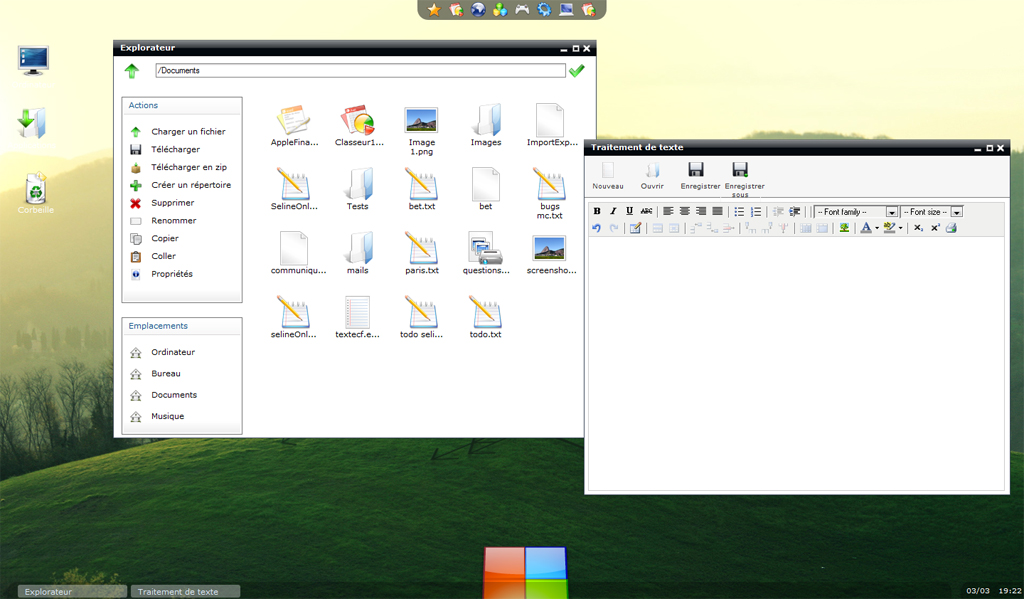This screenshot has width=1024, height=599.
Task: Open the Font size dropdown
Action: click(931, 212)
